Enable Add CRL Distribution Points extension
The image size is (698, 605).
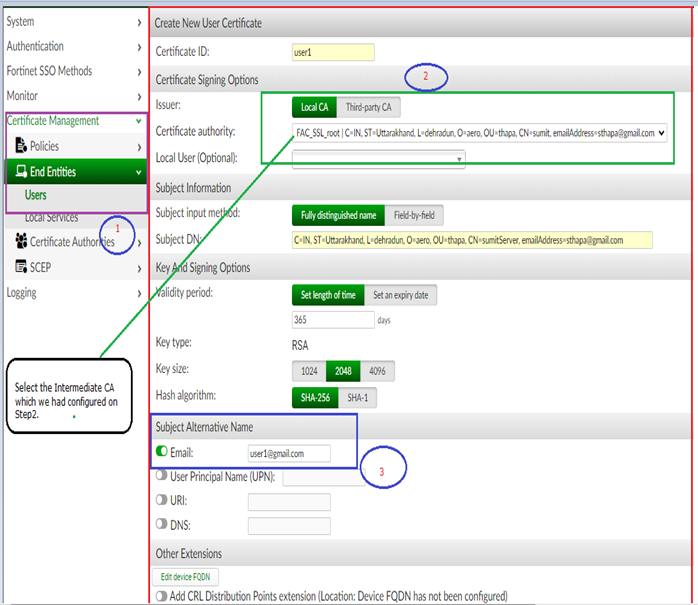click(x=162, y=597)
